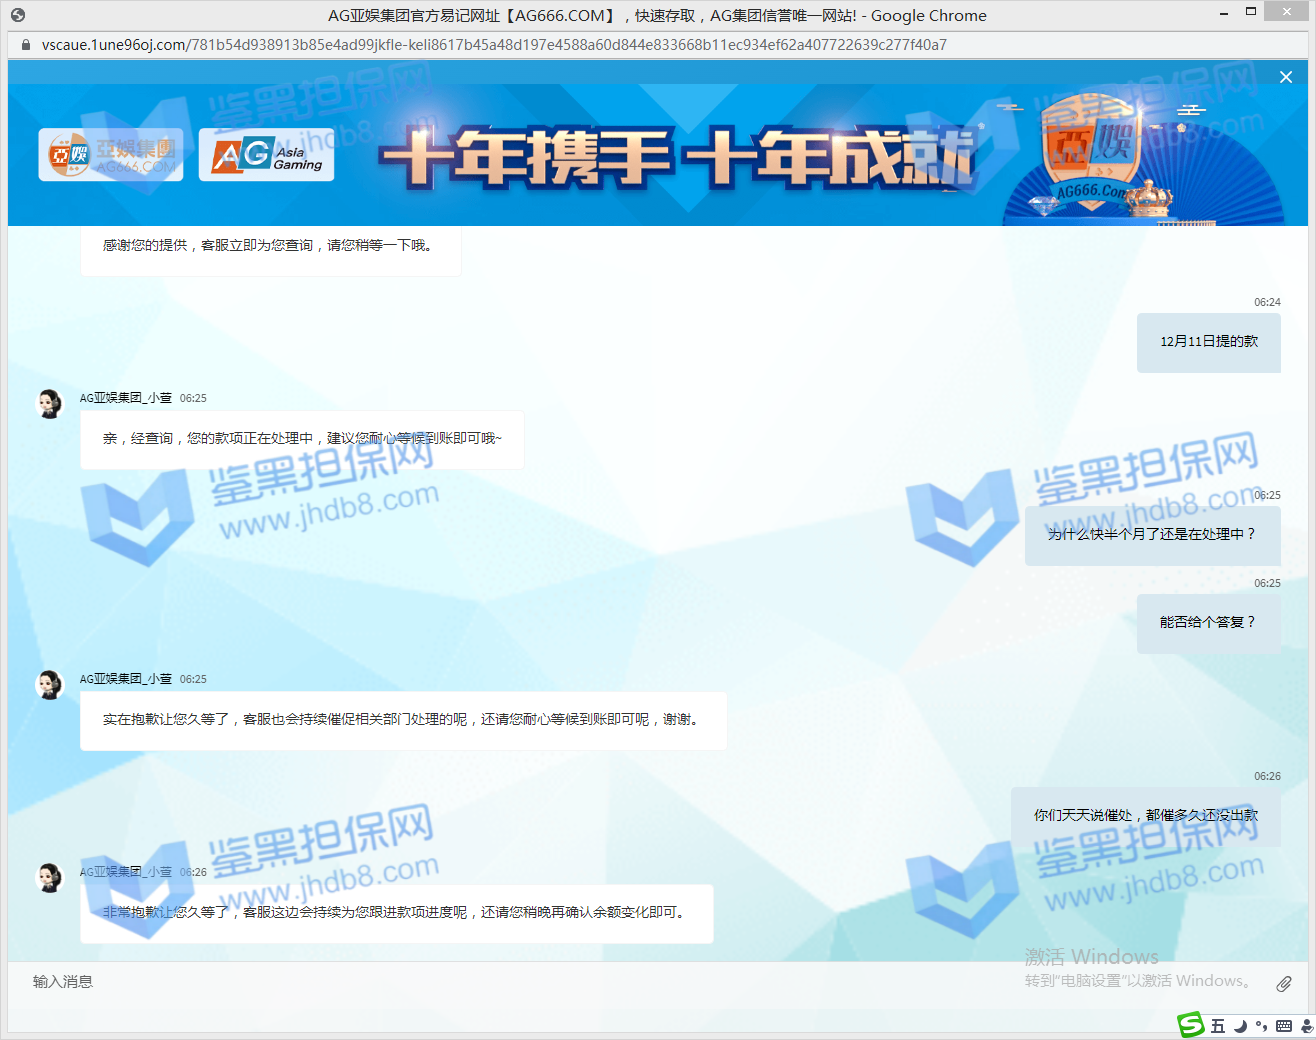Click the 亞娛集團 AG666.COM logo
This screenshot has height=1040, width=1316.
[x=111, y=155]
